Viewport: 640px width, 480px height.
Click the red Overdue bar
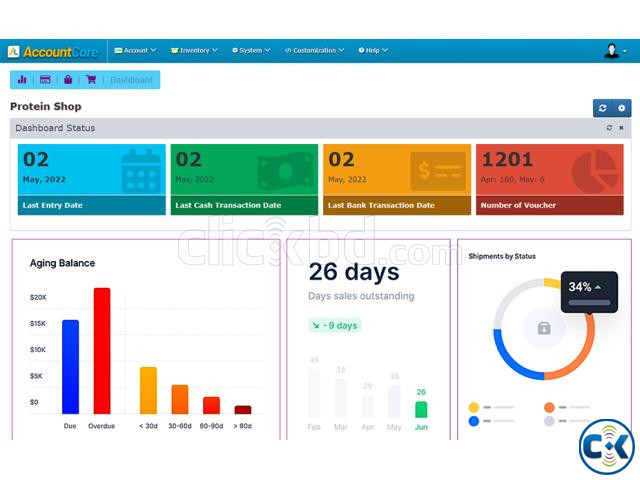[102, 351]
